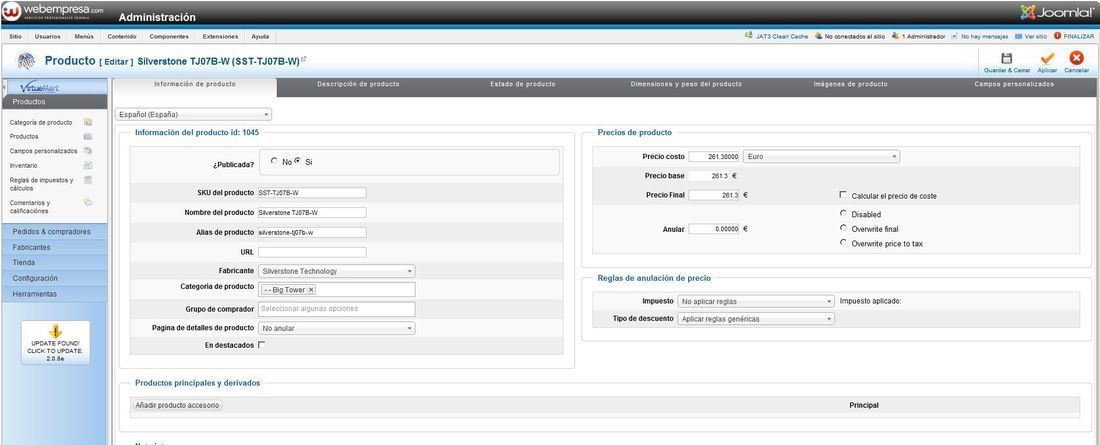Open the Euro currency dropdown

[821, 157]
